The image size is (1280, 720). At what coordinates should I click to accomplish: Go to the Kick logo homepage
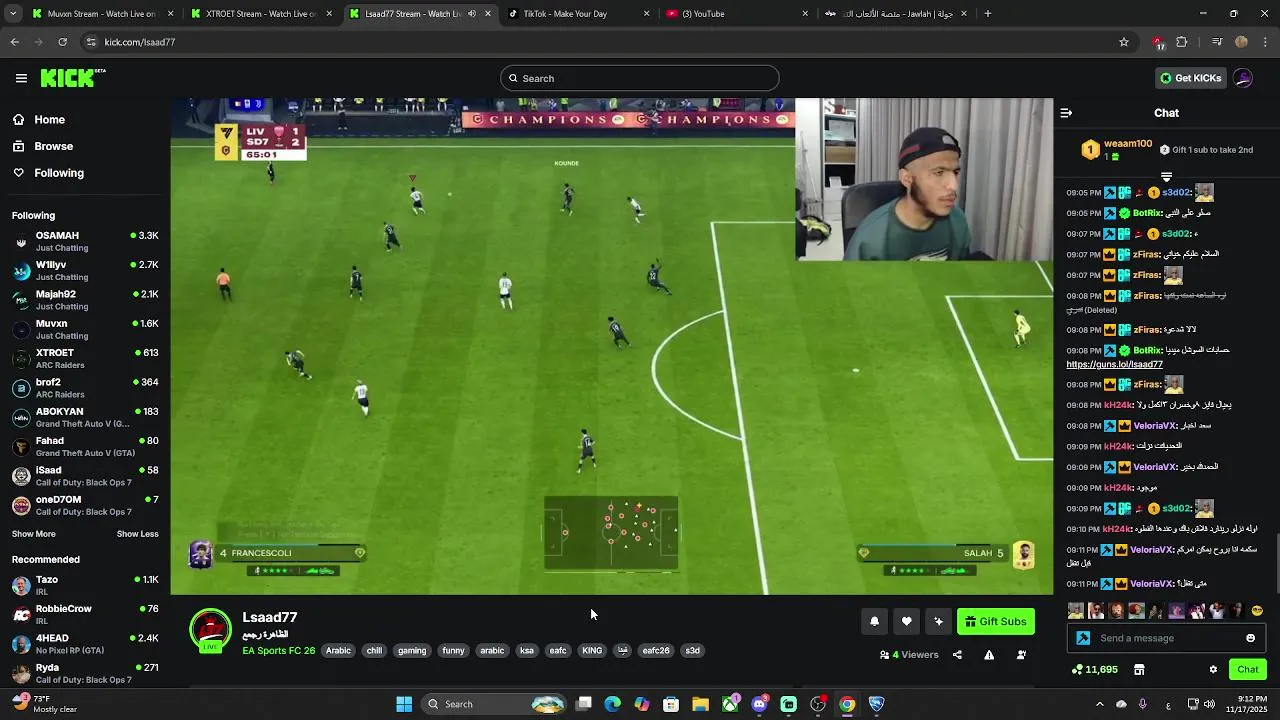coord(72,78)
